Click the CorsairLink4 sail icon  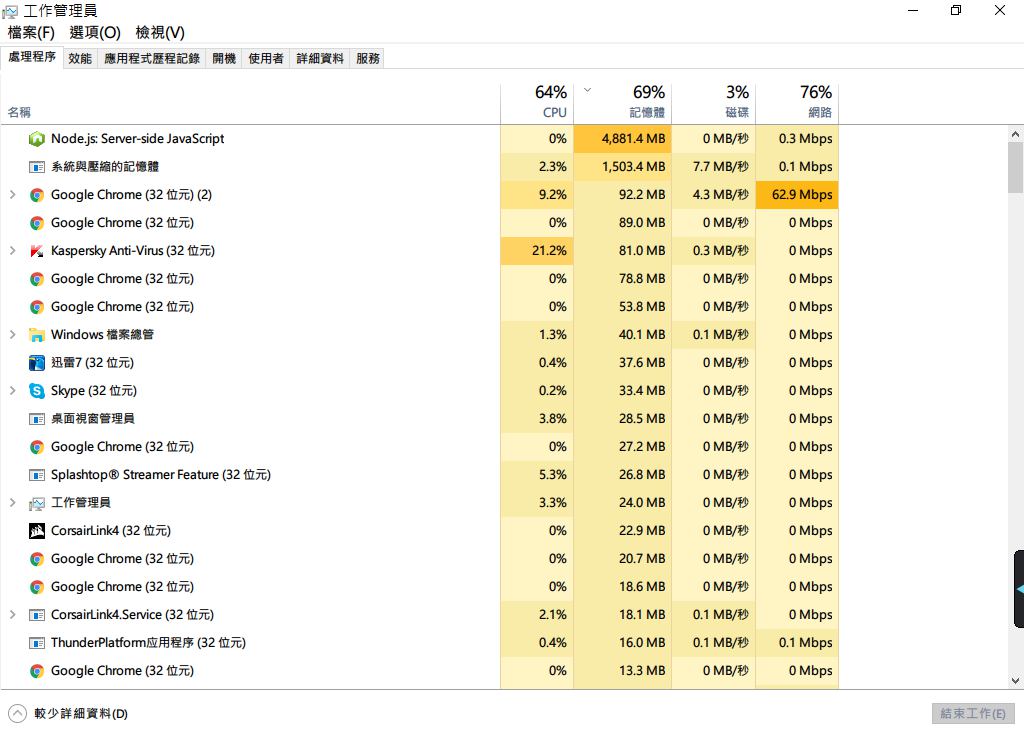(x=37, y=531)
